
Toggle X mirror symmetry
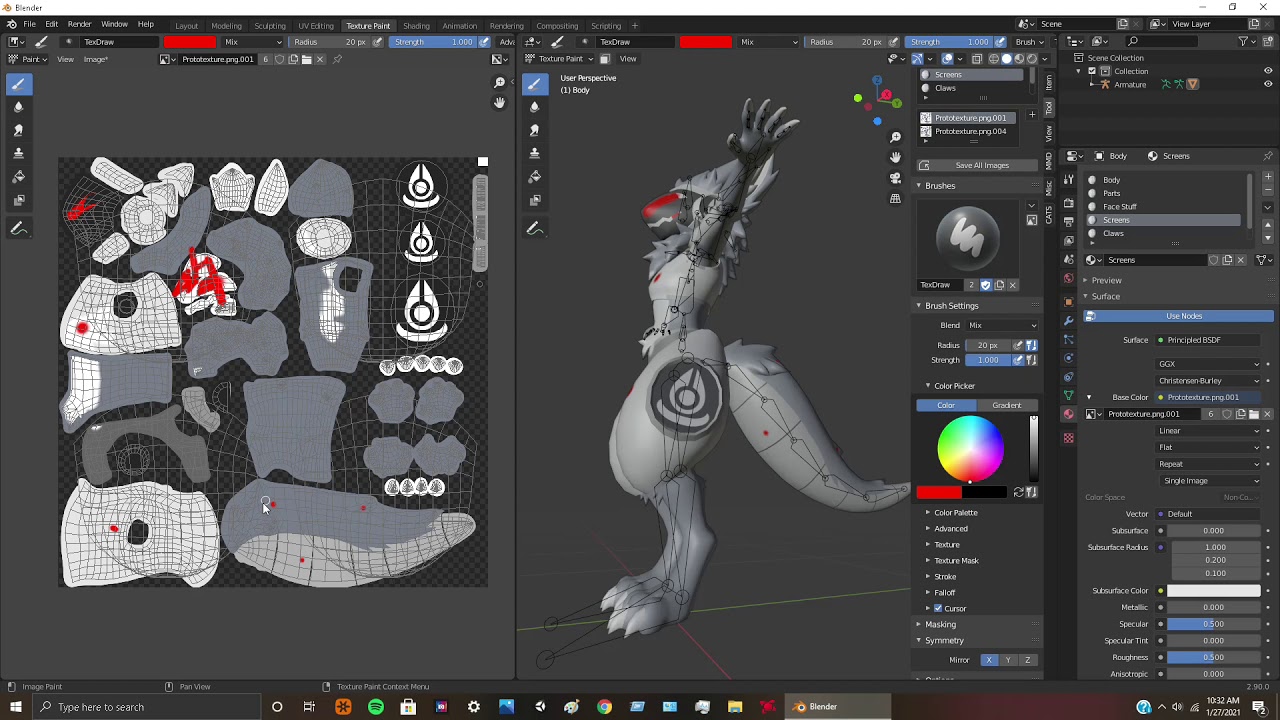[989, 660]
